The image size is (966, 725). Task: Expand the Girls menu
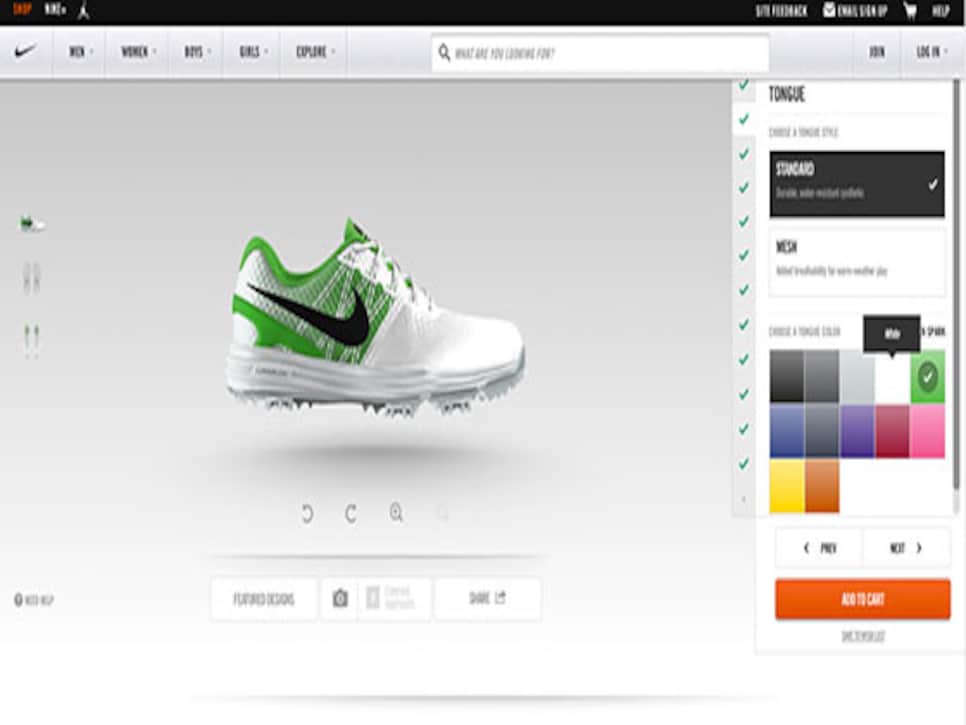coord(253,52)
